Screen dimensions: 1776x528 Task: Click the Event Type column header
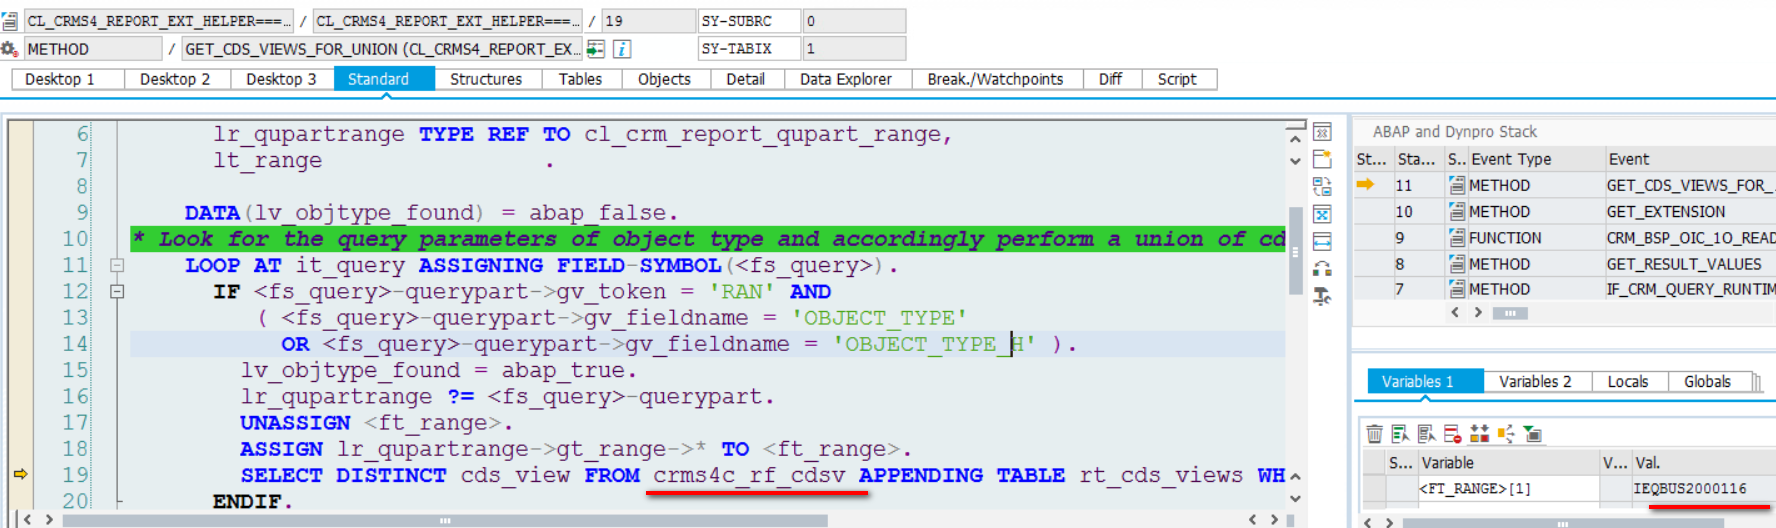(x=1536, y=159)
